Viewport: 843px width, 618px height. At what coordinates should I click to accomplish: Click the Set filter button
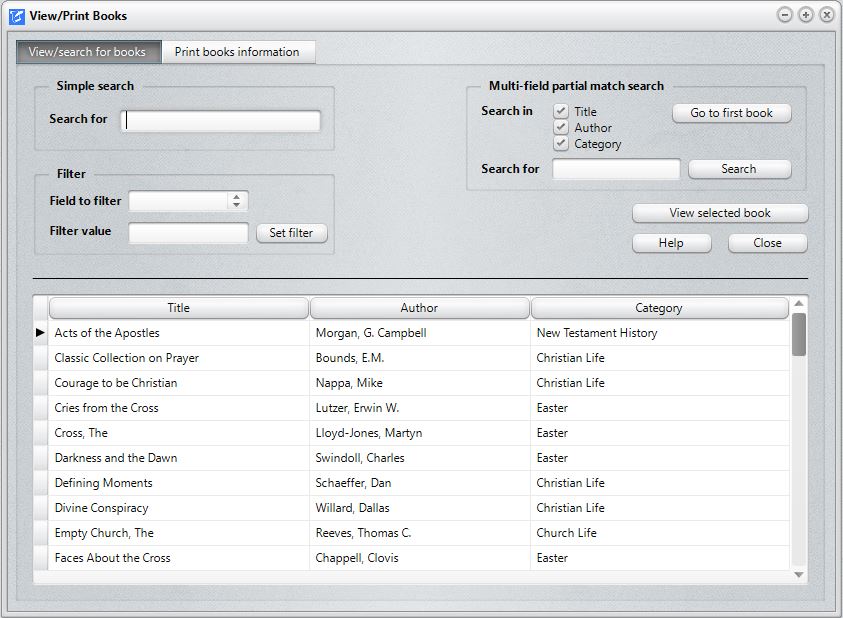click(x=291, y=233)
